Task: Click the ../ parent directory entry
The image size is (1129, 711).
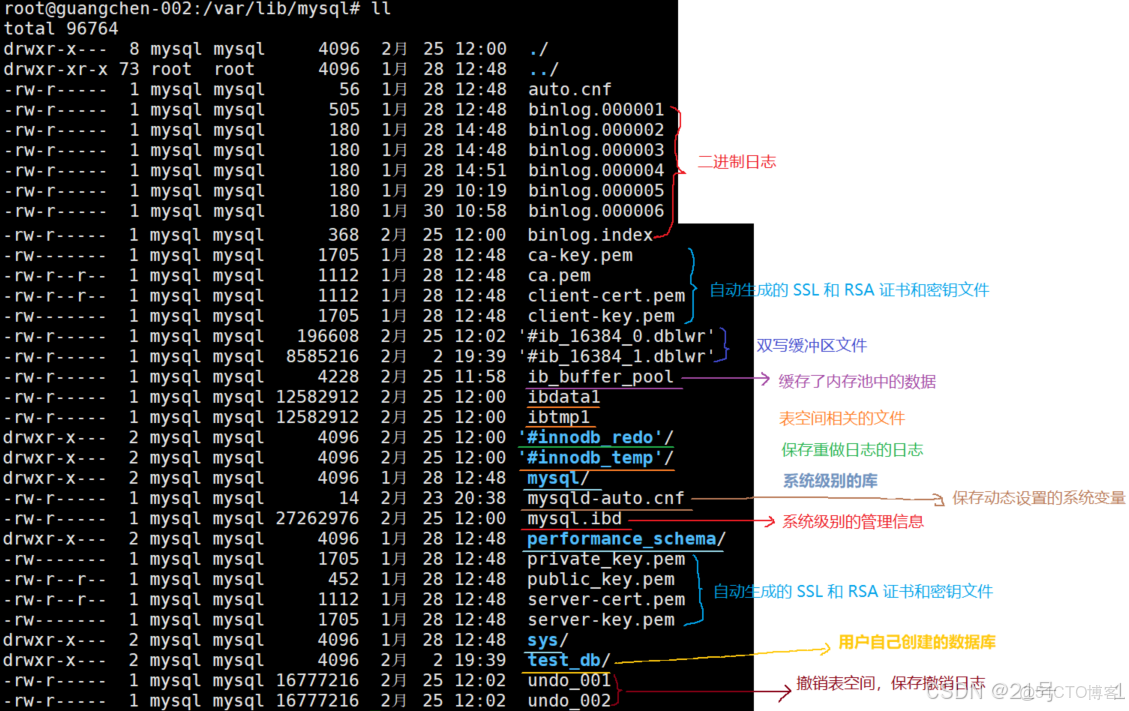Action: point(543,69)
